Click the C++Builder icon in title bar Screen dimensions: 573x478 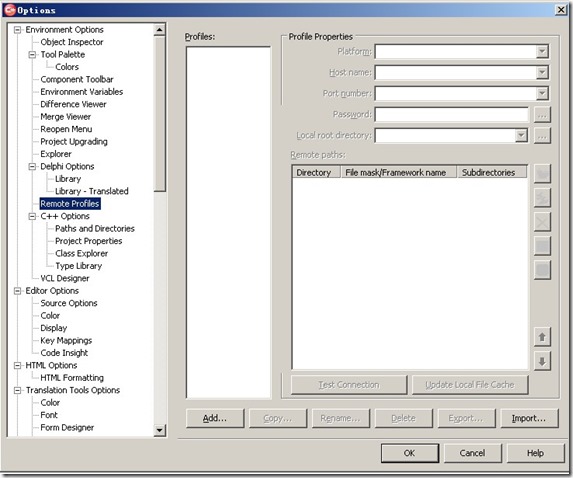(x=10, y=10)
